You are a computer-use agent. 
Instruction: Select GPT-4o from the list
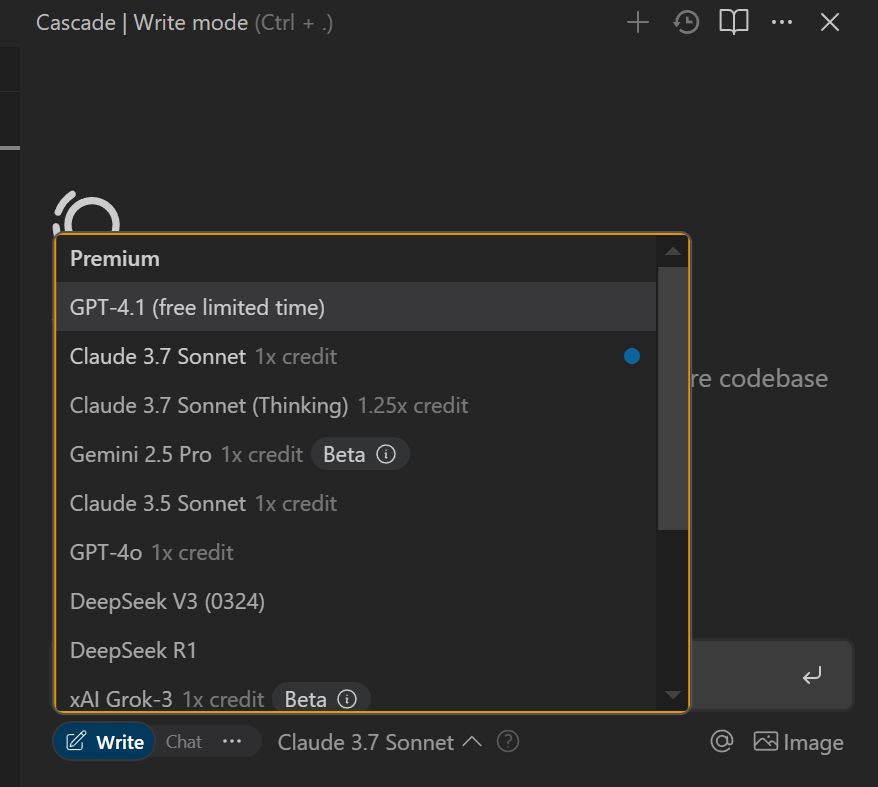pos(106,552)
